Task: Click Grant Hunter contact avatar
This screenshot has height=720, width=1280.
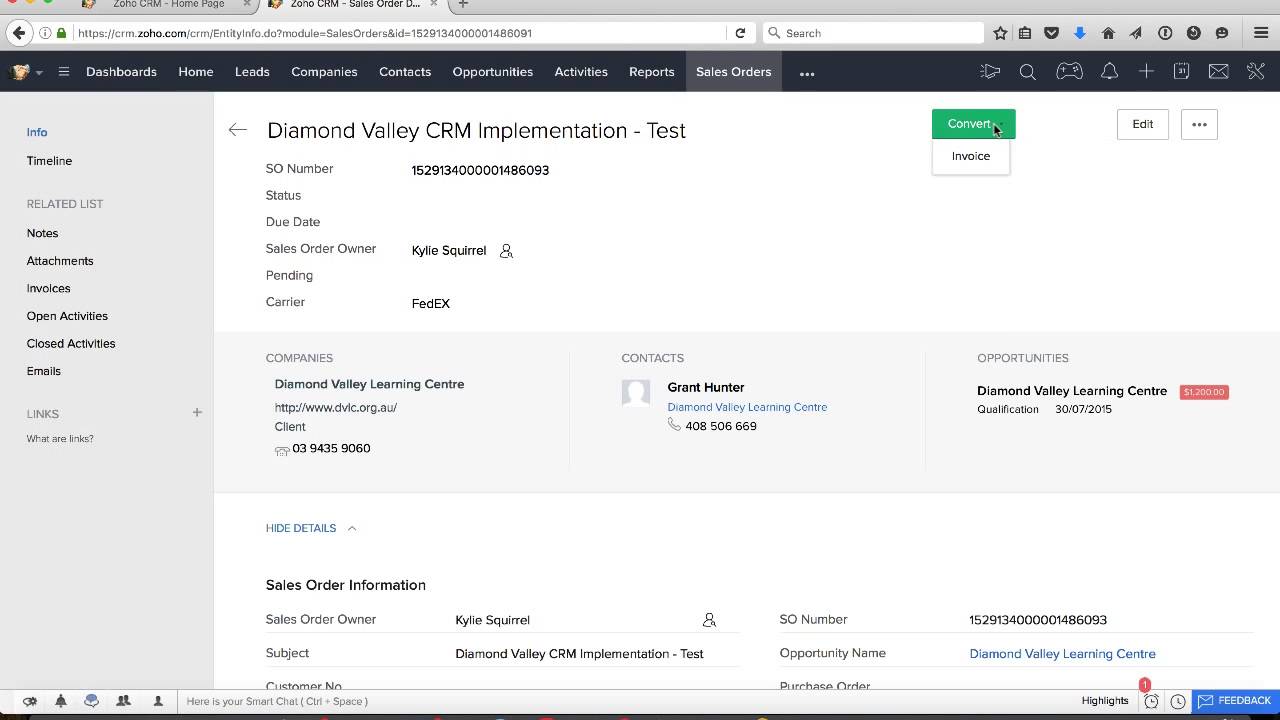Action: coord(636,393)
